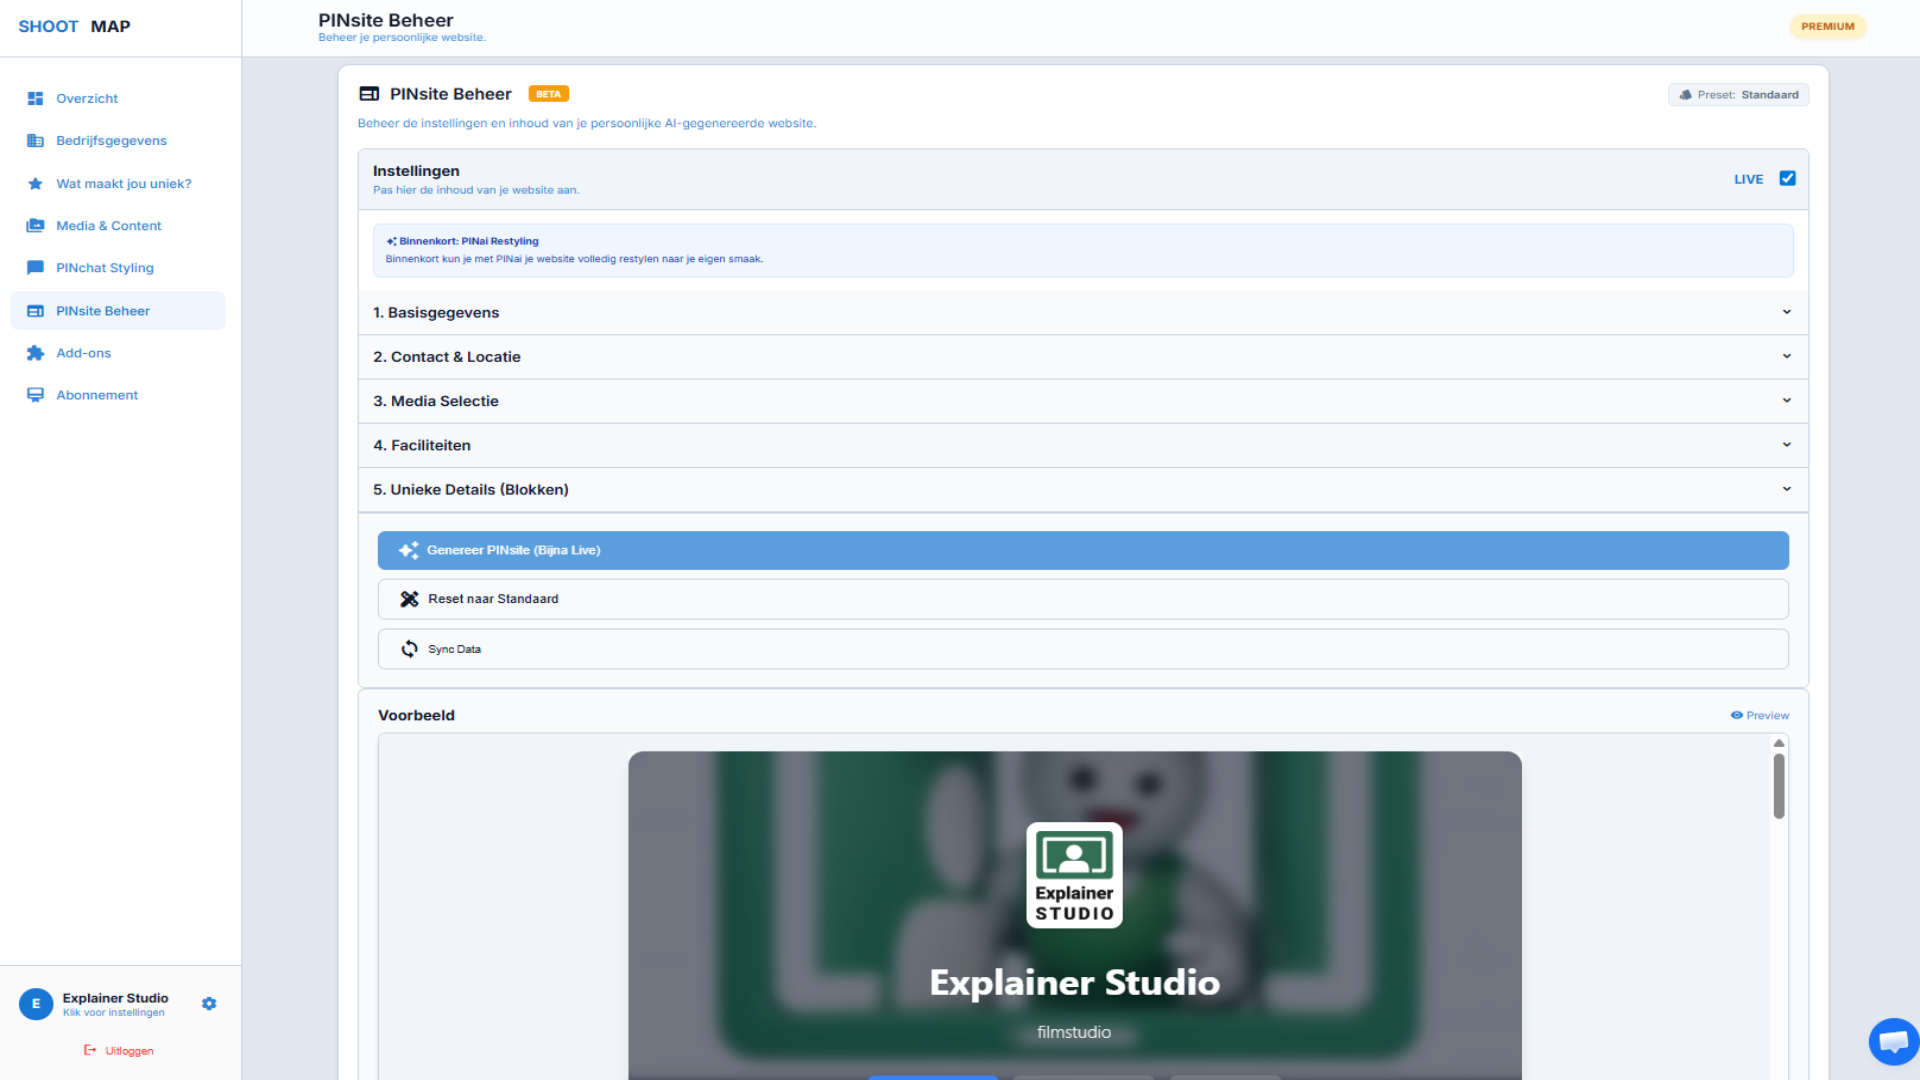Click the Overzicht dashboard icon
This screenshot has width=1920, height=1080.
coord(35,98)
